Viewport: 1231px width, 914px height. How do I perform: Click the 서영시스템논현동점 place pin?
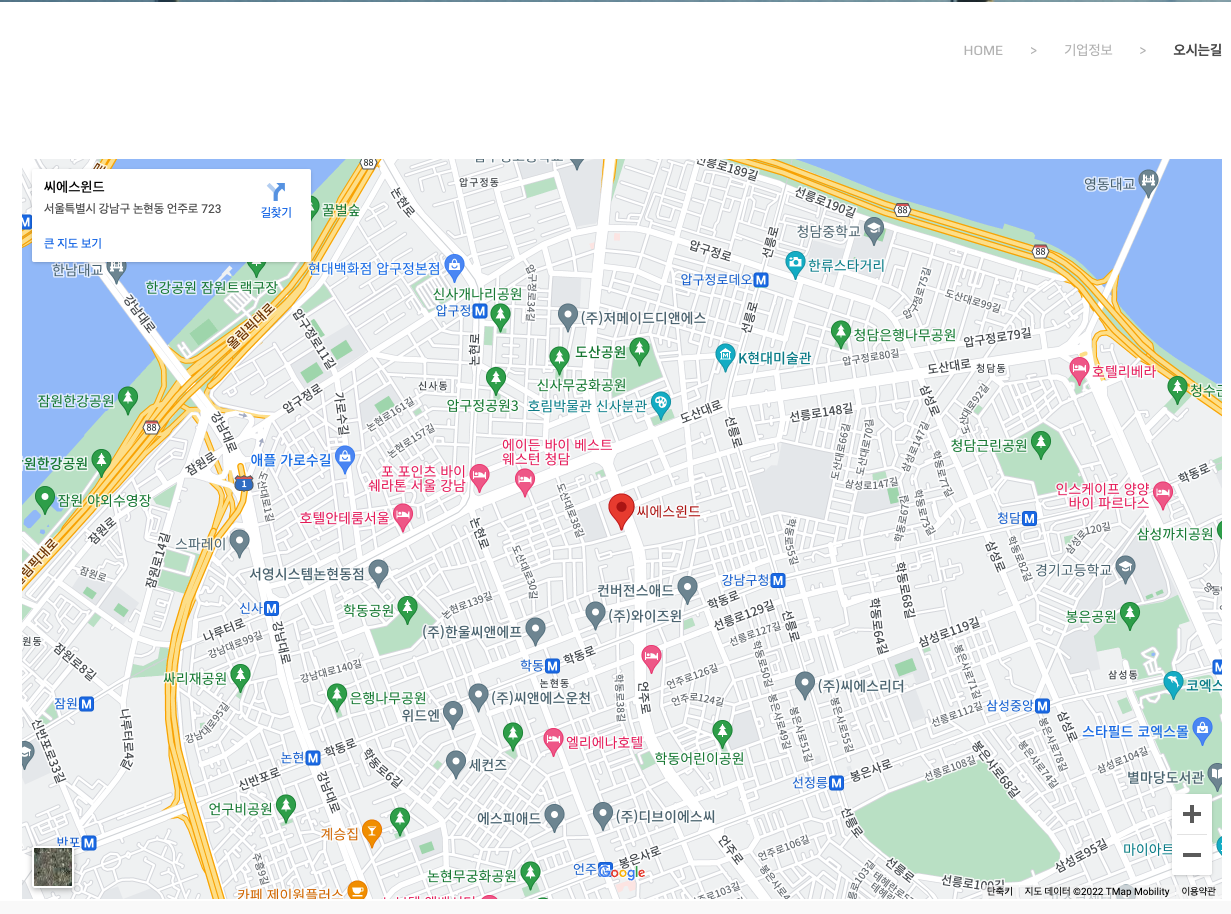[x=378, y=573]
